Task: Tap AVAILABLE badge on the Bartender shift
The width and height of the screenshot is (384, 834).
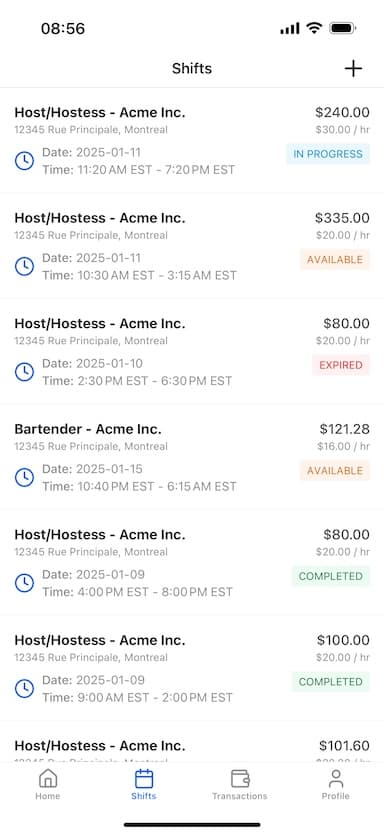Action: tap(335, 471)
